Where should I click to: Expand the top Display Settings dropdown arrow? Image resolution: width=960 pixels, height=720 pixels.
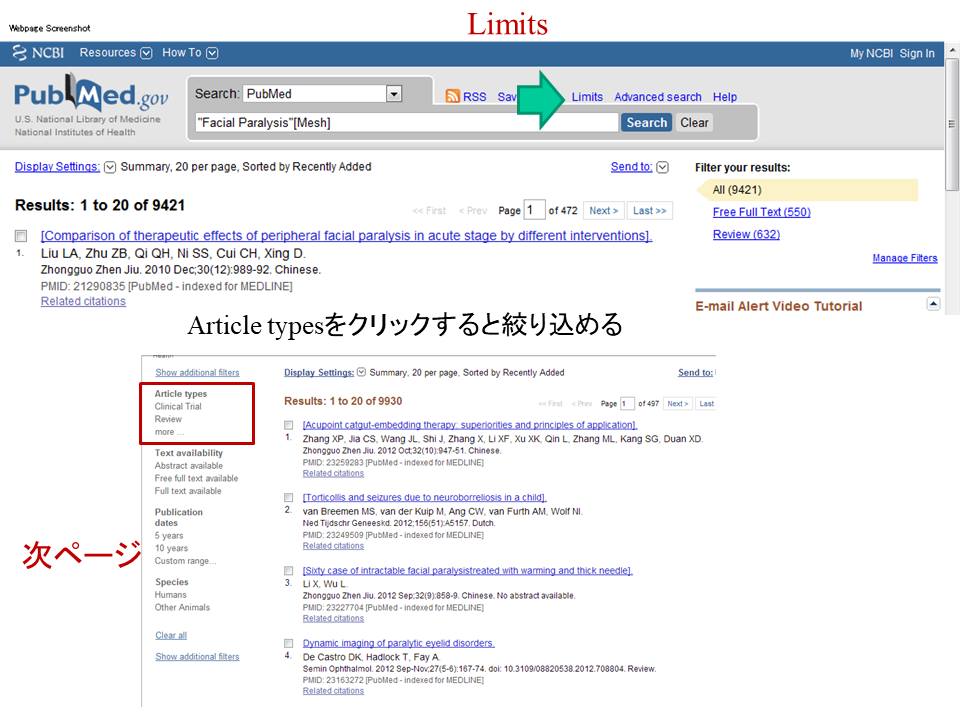pos(110,167)
